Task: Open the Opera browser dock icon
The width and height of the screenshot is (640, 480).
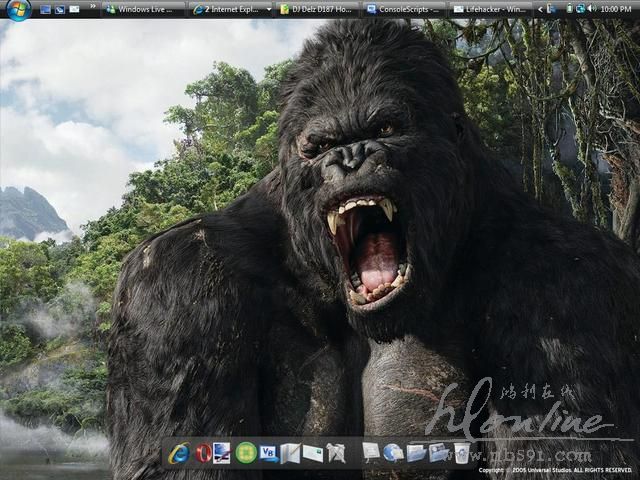Action: click(x=203, y=453)
